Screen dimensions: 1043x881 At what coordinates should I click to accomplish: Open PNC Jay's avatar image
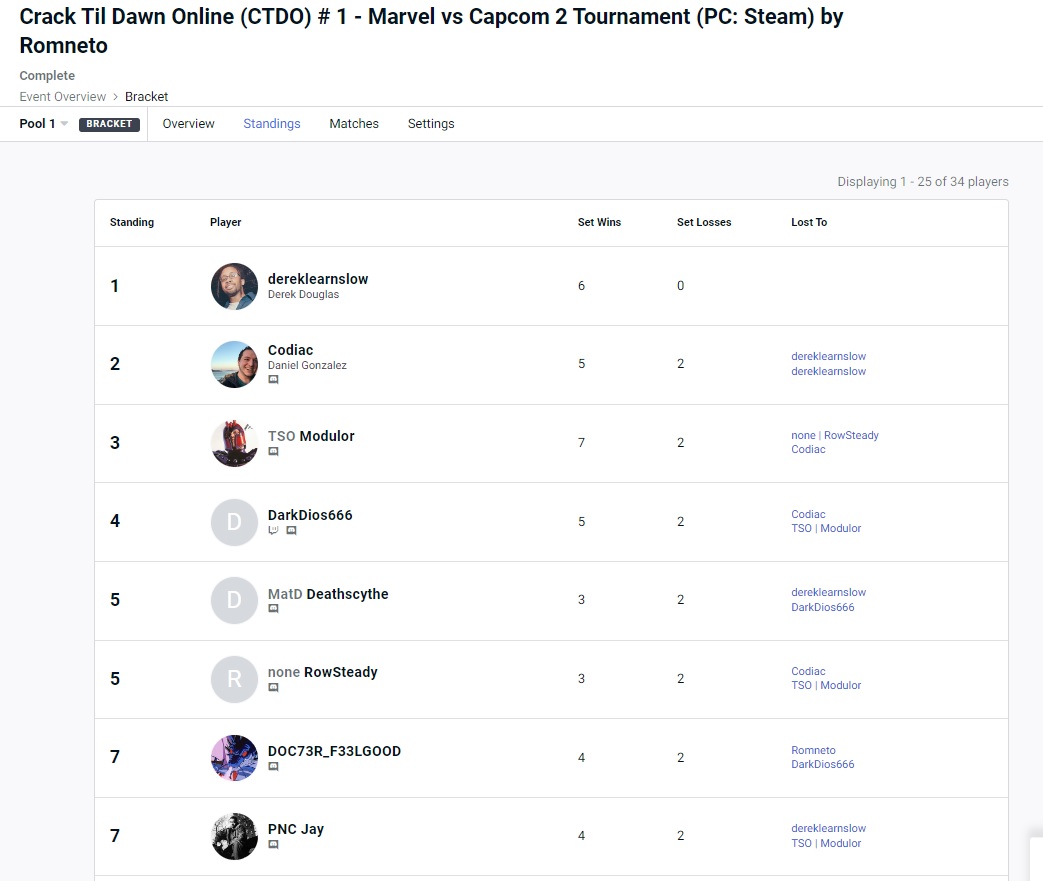coord(234,836)
